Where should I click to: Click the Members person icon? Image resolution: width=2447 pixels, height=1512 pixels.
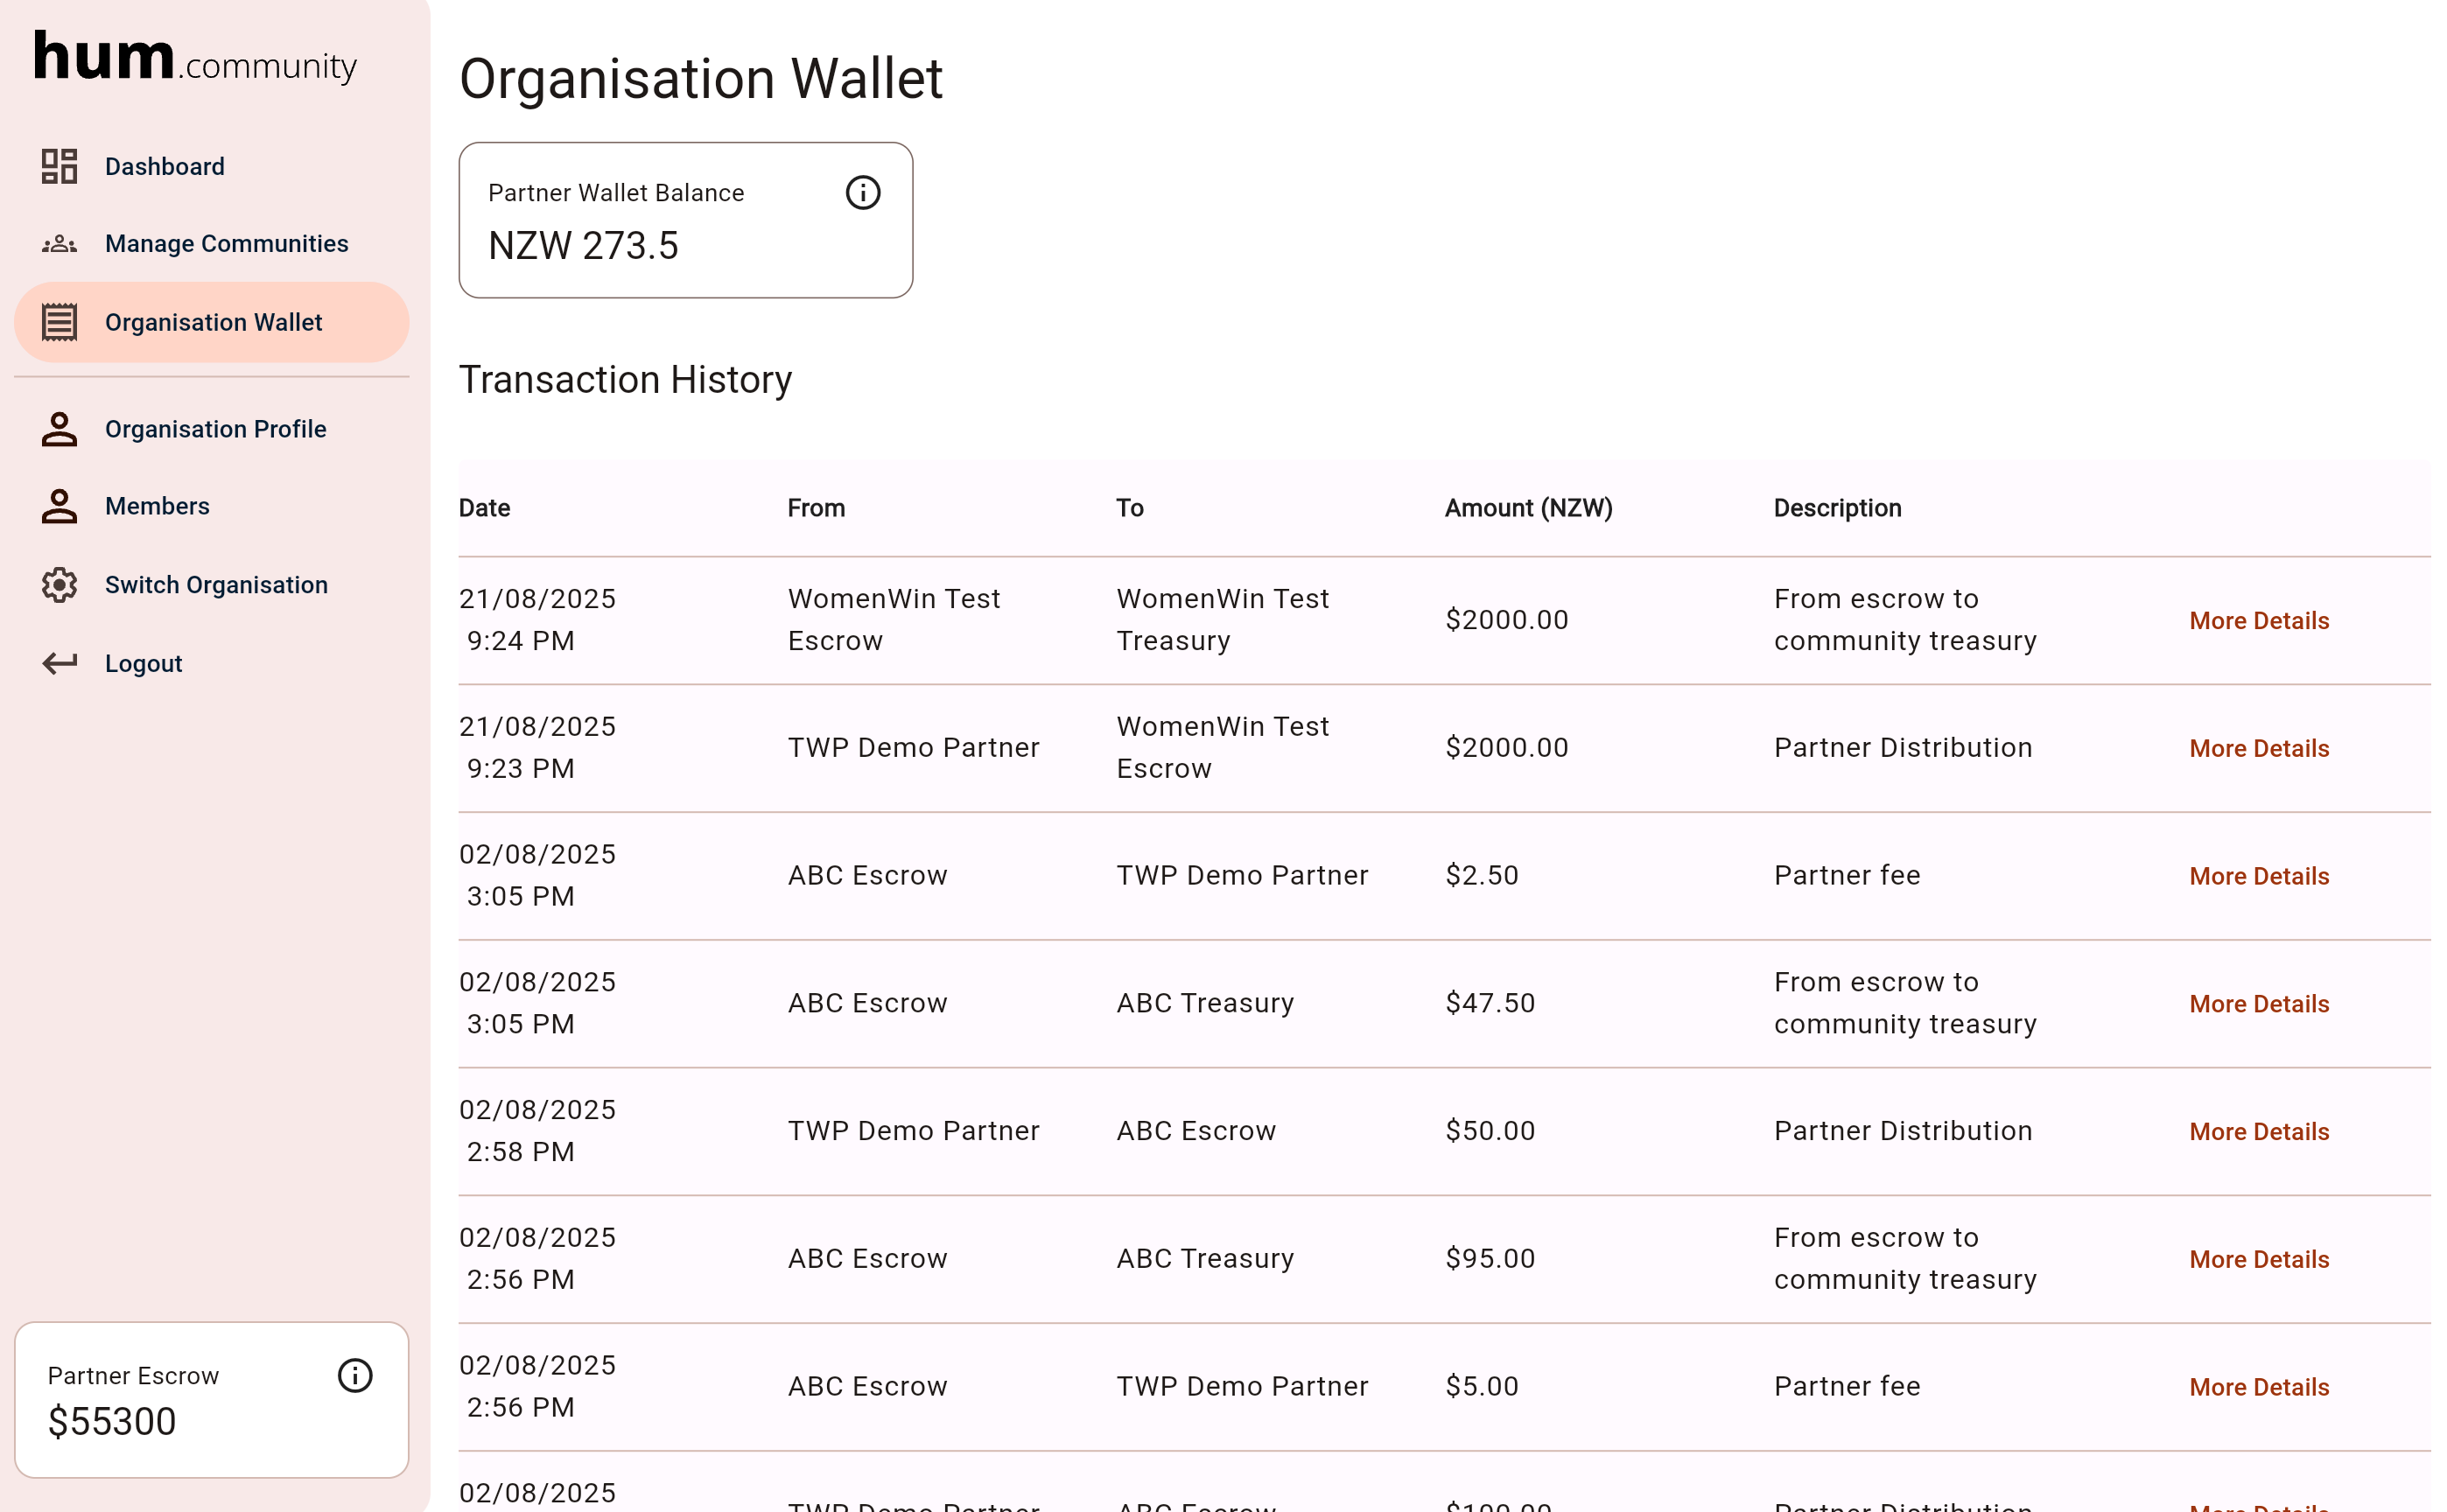pos(59,506)
